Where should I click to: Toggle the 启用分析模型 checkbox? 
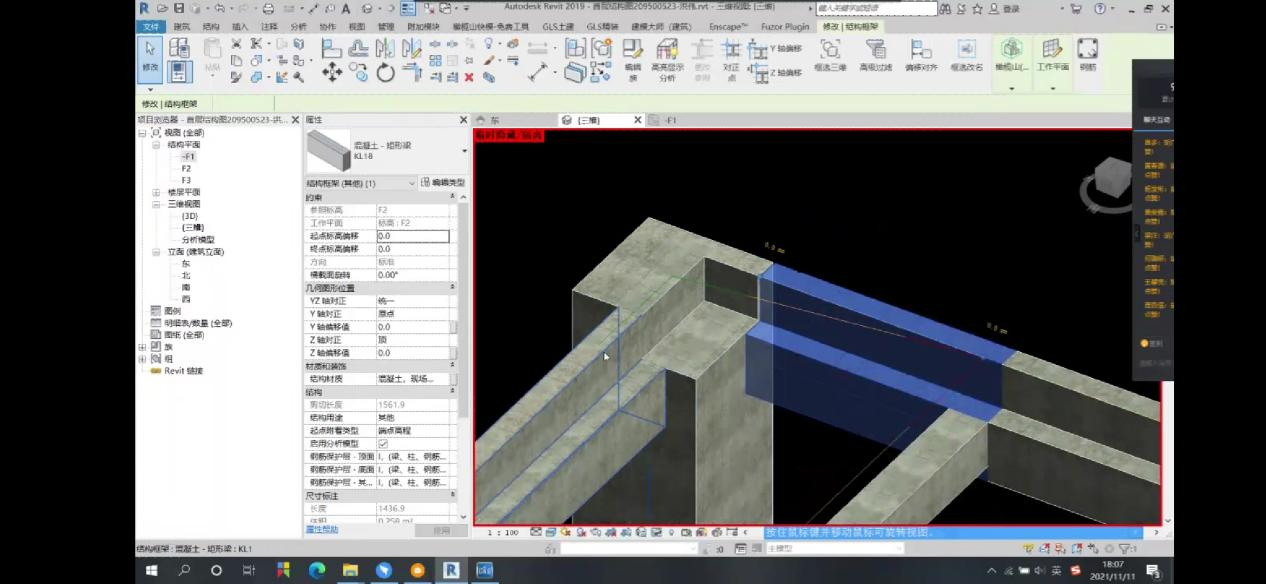click(x=383, y=443)
